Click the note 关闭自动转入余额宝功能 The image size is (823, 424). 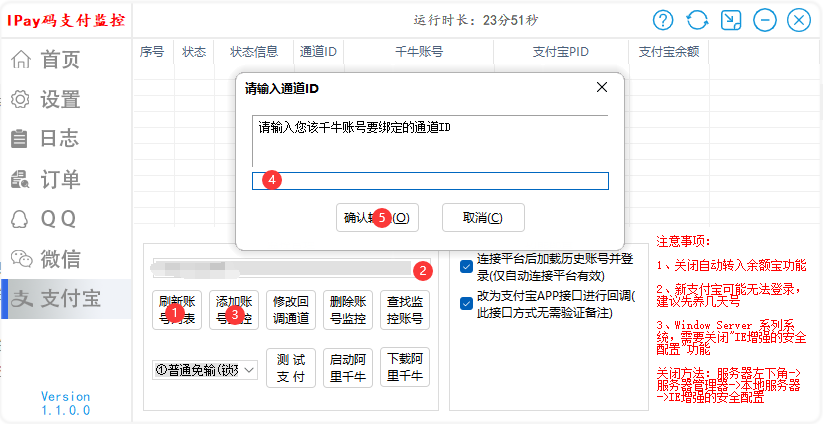(731, 266)
